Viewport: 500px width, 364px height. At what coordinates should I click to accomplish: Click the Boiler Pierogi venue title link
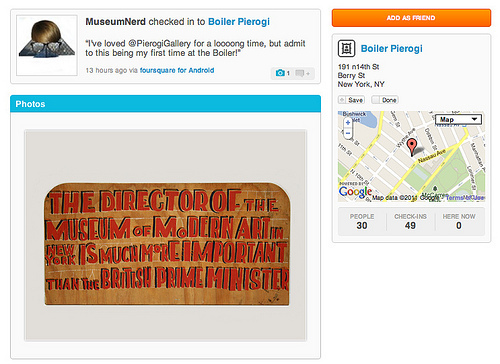click(x=392, y=49)
